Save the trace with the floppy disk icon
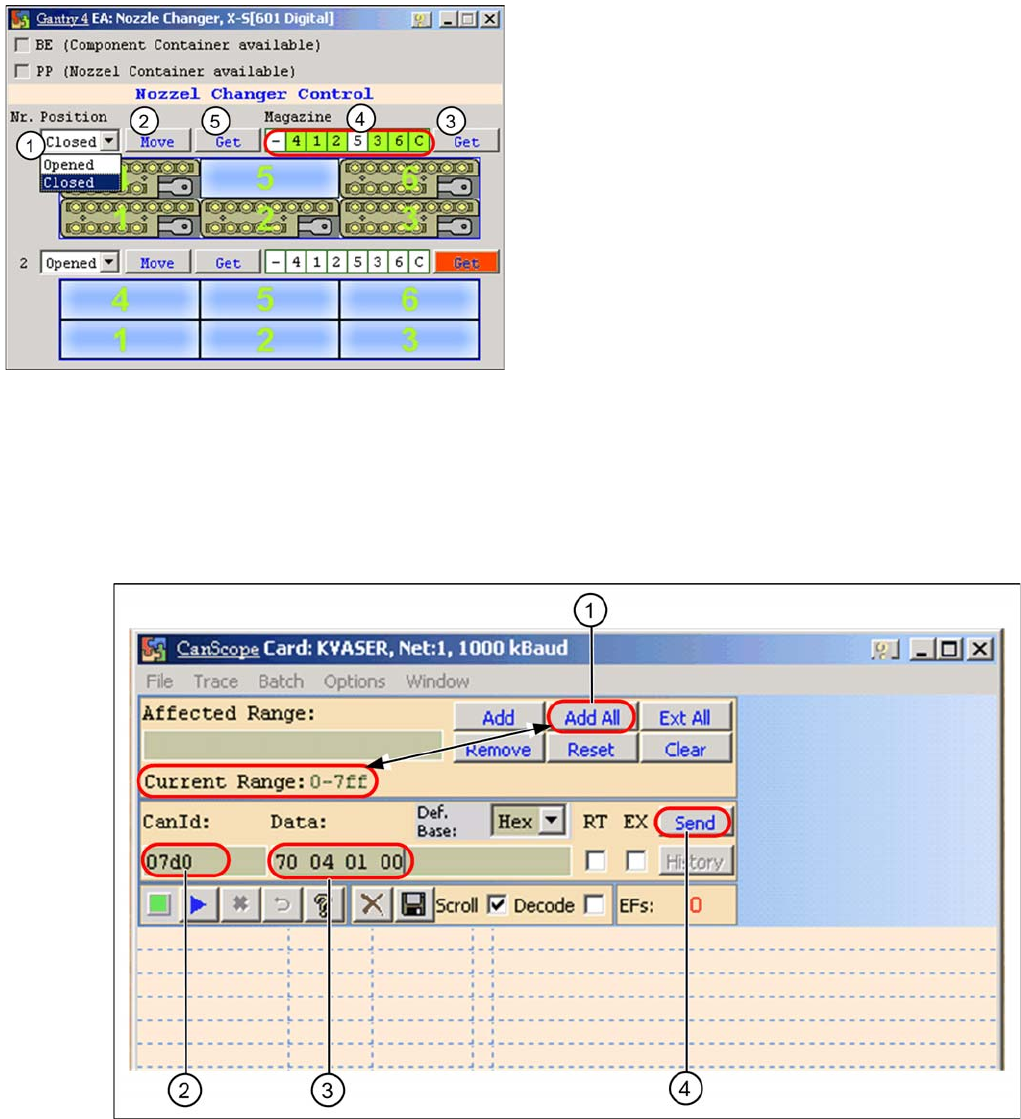1021x1119 pixels. coord(413,904)
